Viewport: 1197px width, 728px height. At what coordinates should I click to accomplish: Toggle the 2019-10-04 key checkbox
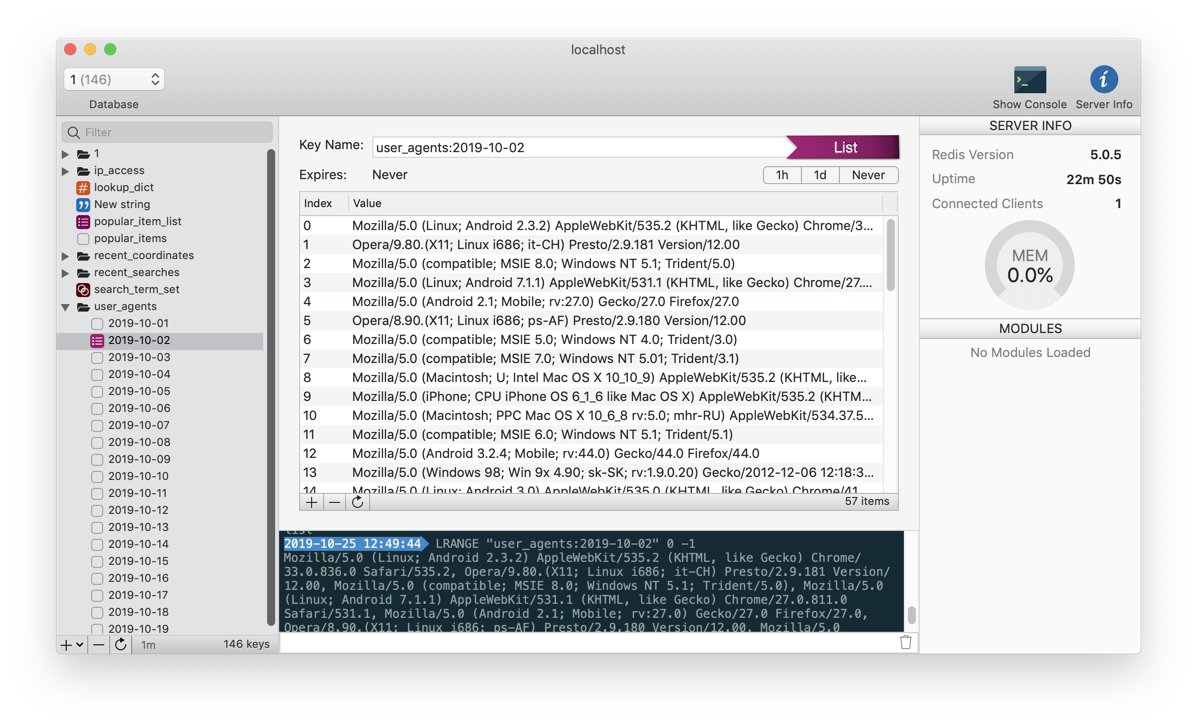click(x=97, y=375)
